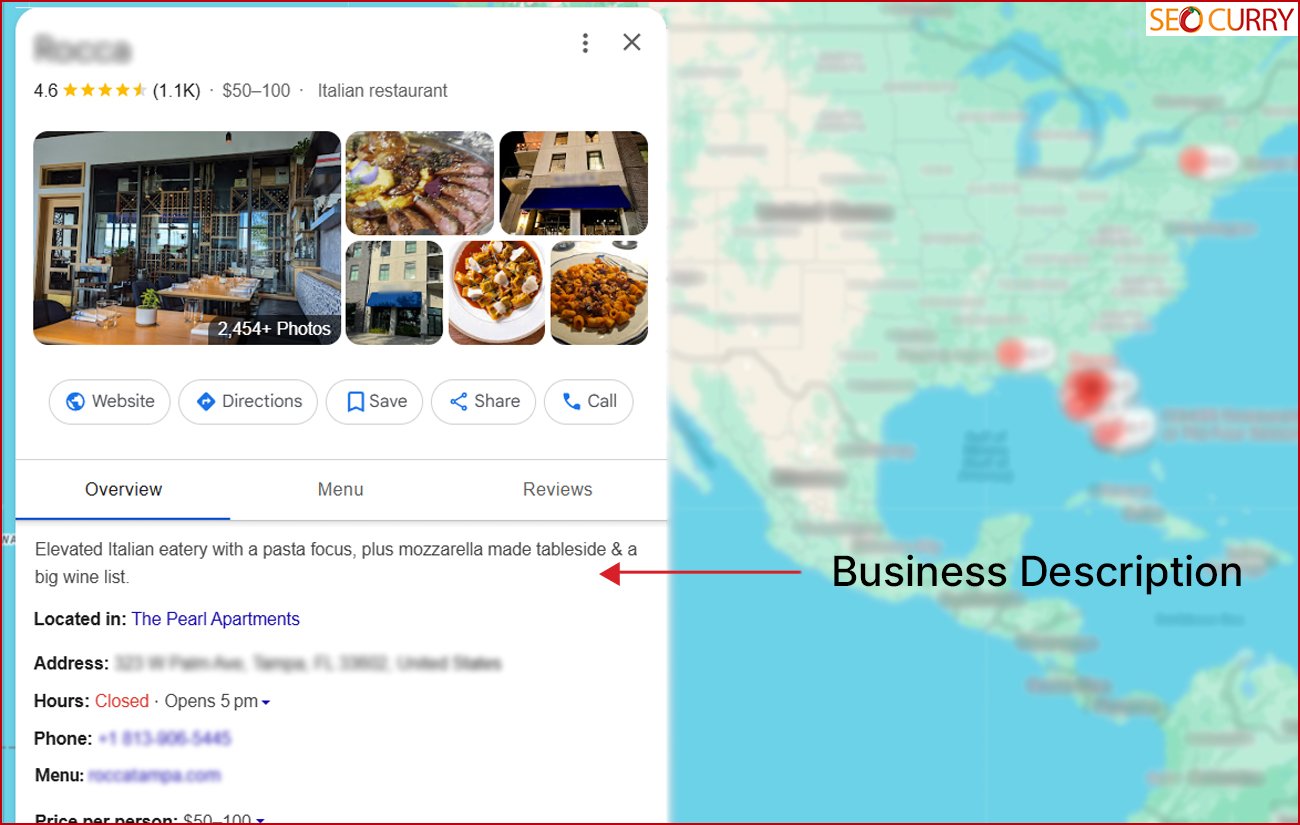Open the three-dot more options menu

click(585, 42)
